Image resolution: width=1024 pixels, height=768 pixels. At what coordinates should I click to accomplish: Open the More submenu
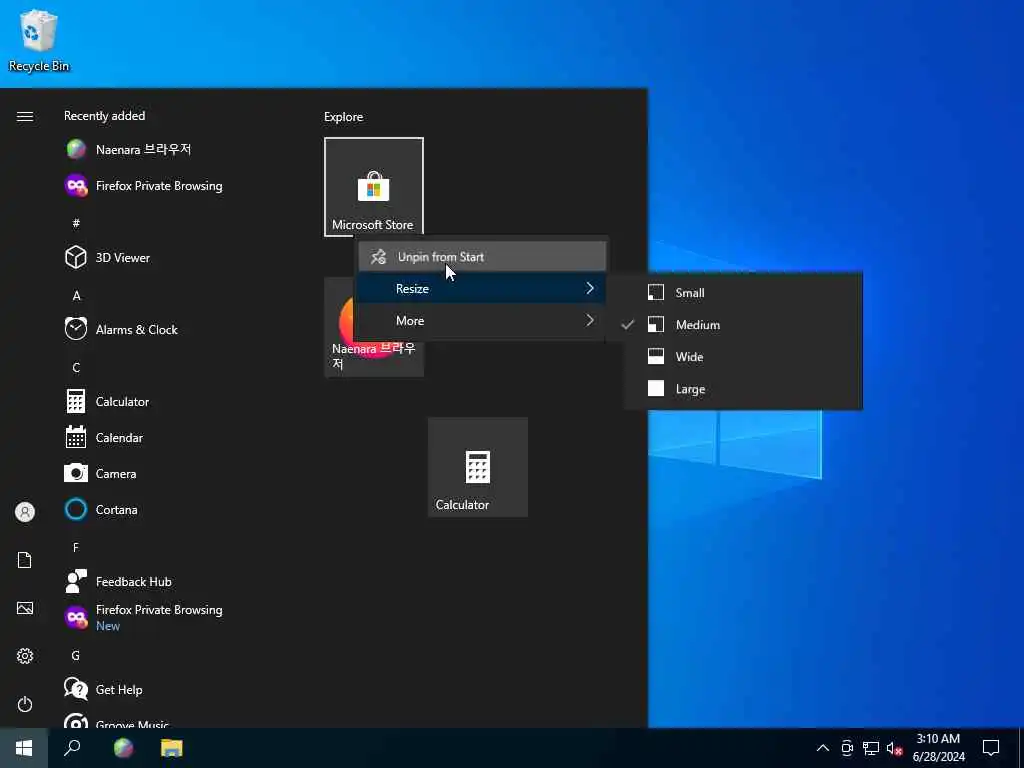coord(481,321)
